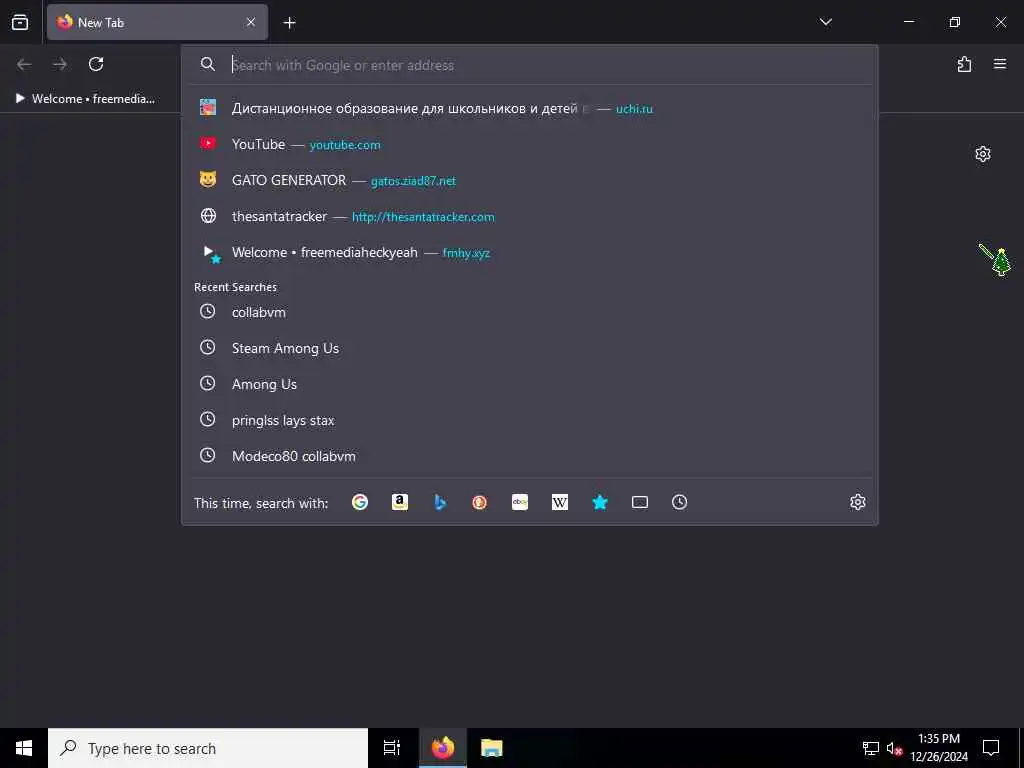Open the network status tray icon
This screenshot has width=1024, height=768.
pyautogui.click(x=871, y=748)
